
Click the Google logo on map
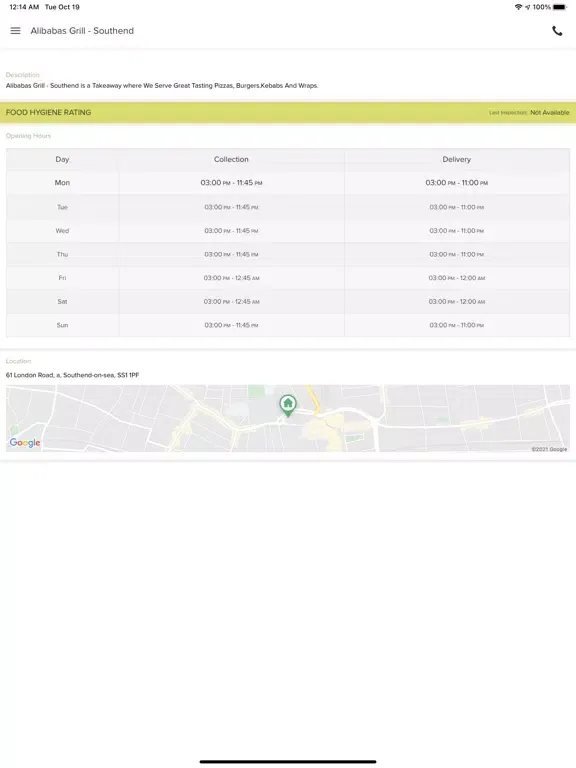(x=25, y=443)
